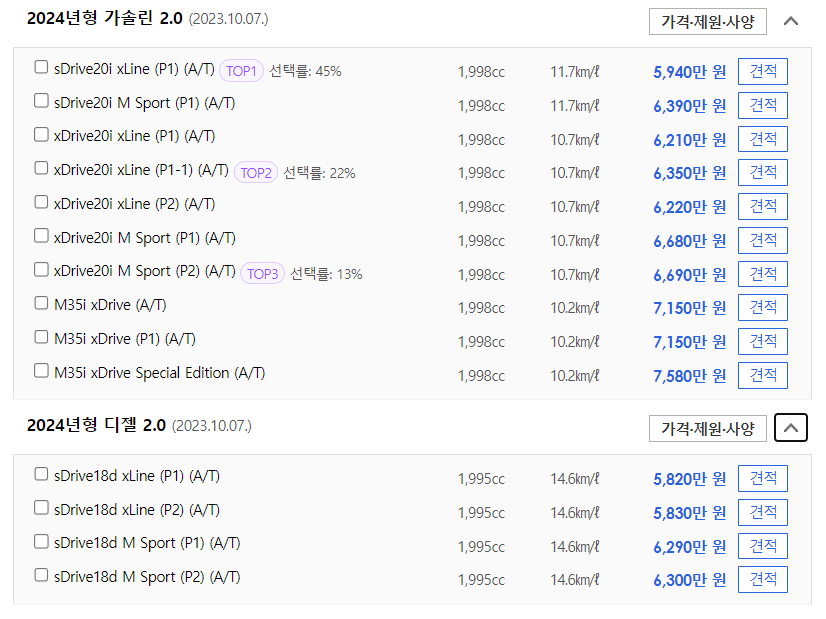Screen dimensions: 826x619
Task: Get 견적 for M35i xDrive Special Edition
Action: [x=763, y=375]
